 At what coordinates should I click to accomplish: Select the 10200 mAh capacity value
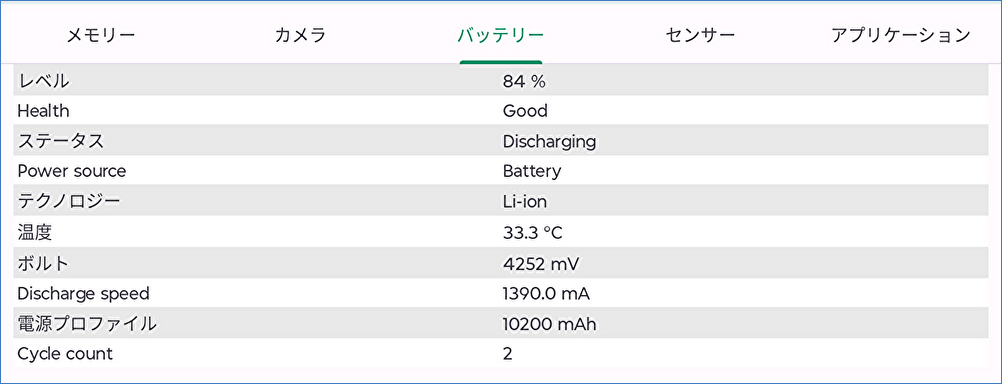(550, 325)
